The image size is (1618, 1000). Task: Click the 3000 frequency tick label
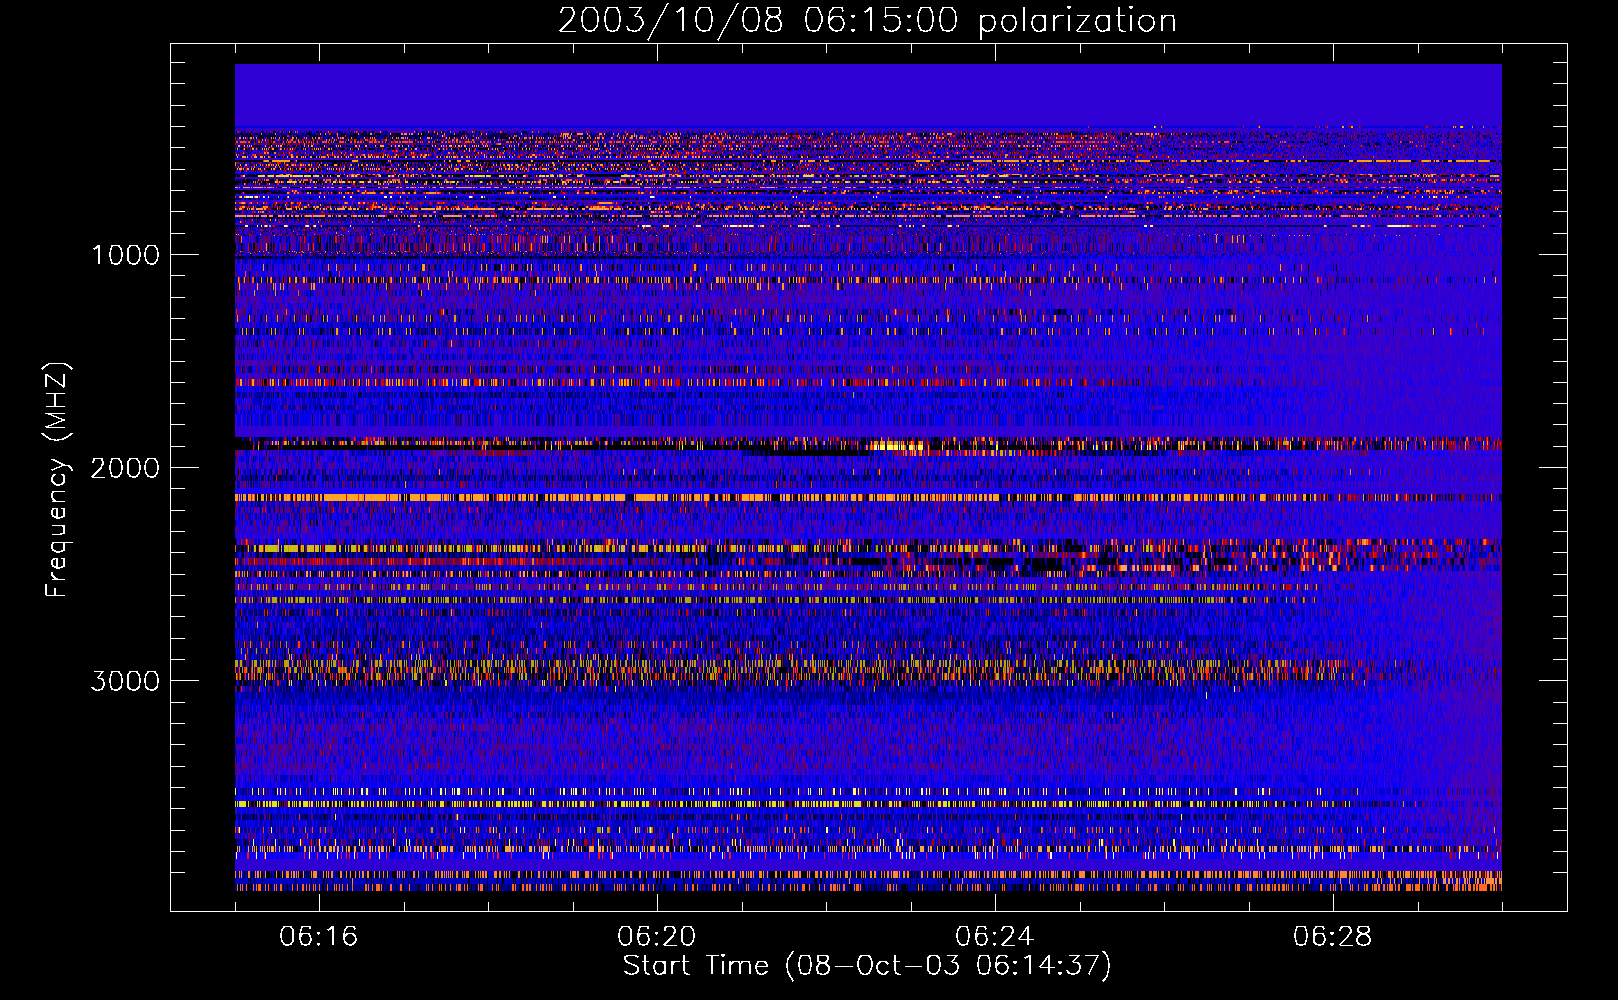tap(125, 681)
